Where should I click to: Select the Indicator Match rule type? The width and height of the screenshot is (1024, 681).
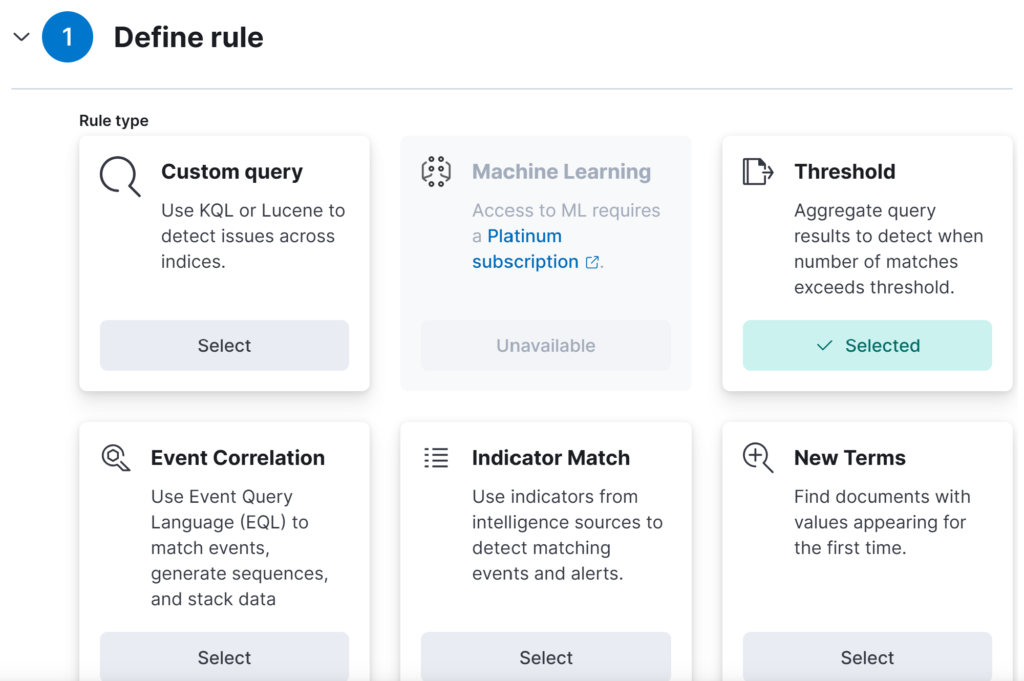click(x=546, y=656)
